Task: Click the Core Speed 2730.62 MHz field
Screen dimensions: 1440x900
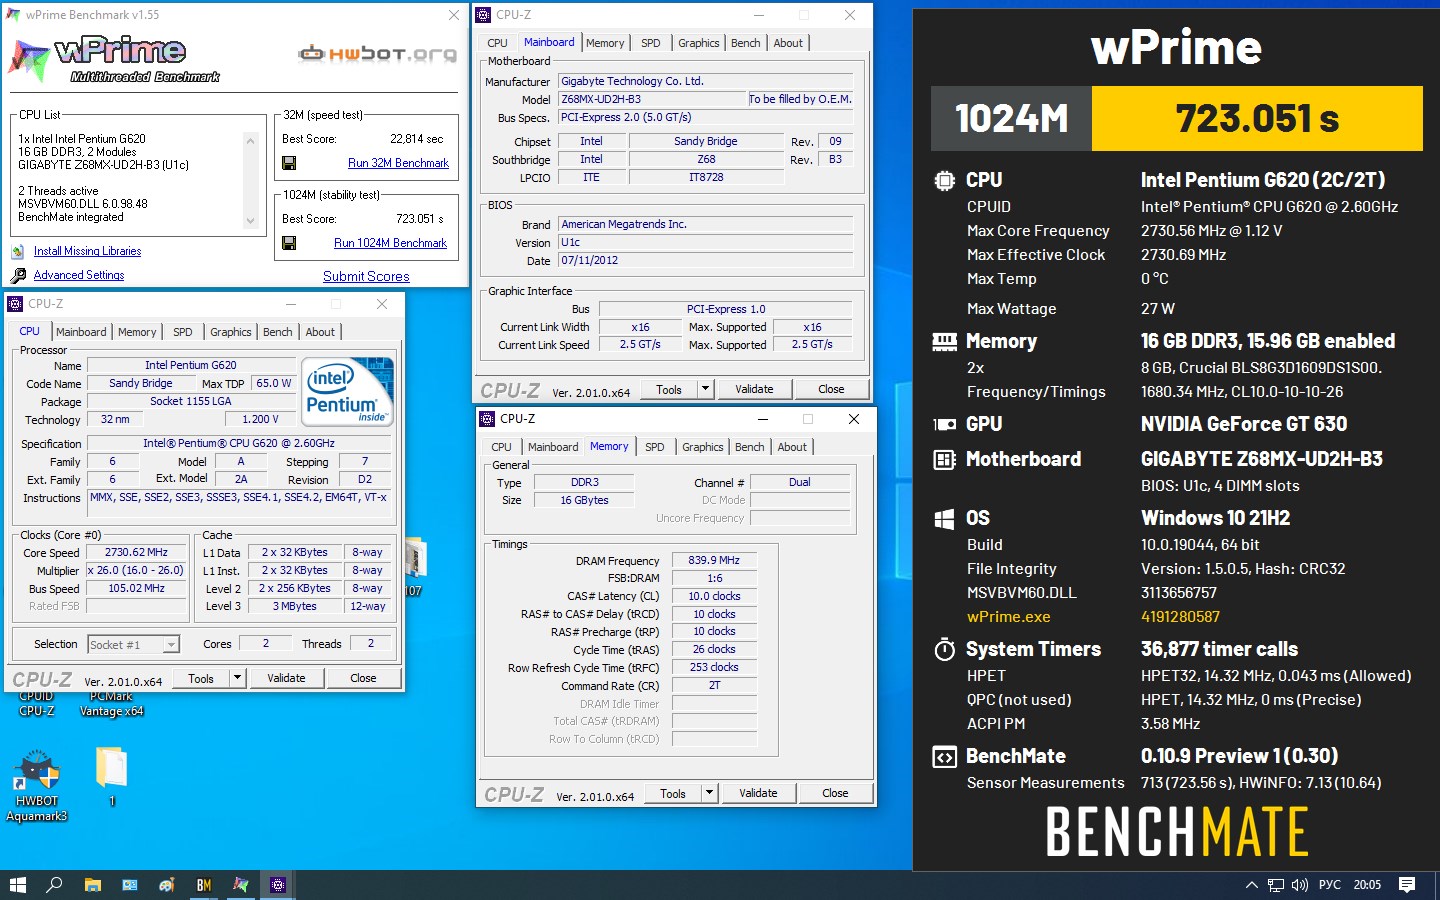Action: (x=136, y=552)
